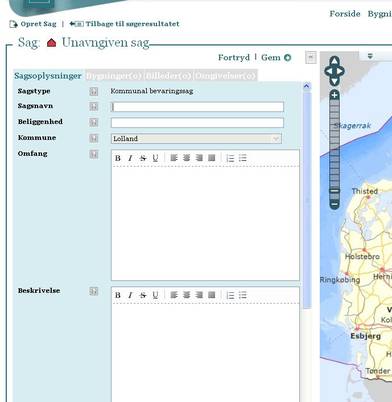Screen dimensions: 392x402
Task: Go back via Tilbage til søgeresultatet
Action: 124,24
